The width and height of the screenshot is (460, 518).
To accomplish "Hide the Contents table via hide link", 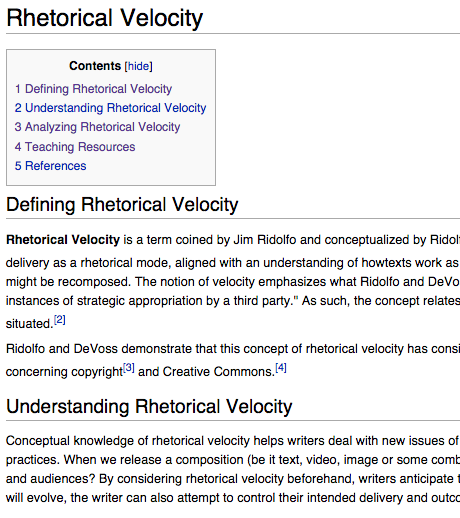I will click(x=138, y=66).
